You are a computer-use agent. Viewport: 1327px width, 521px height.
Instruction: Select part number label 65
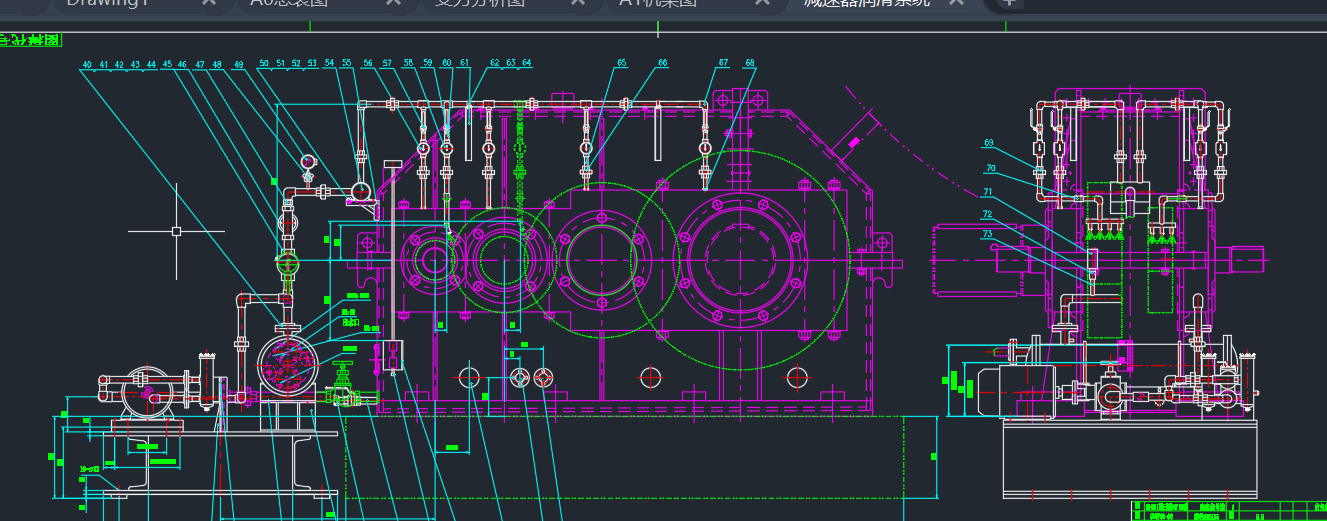point(621,63)
